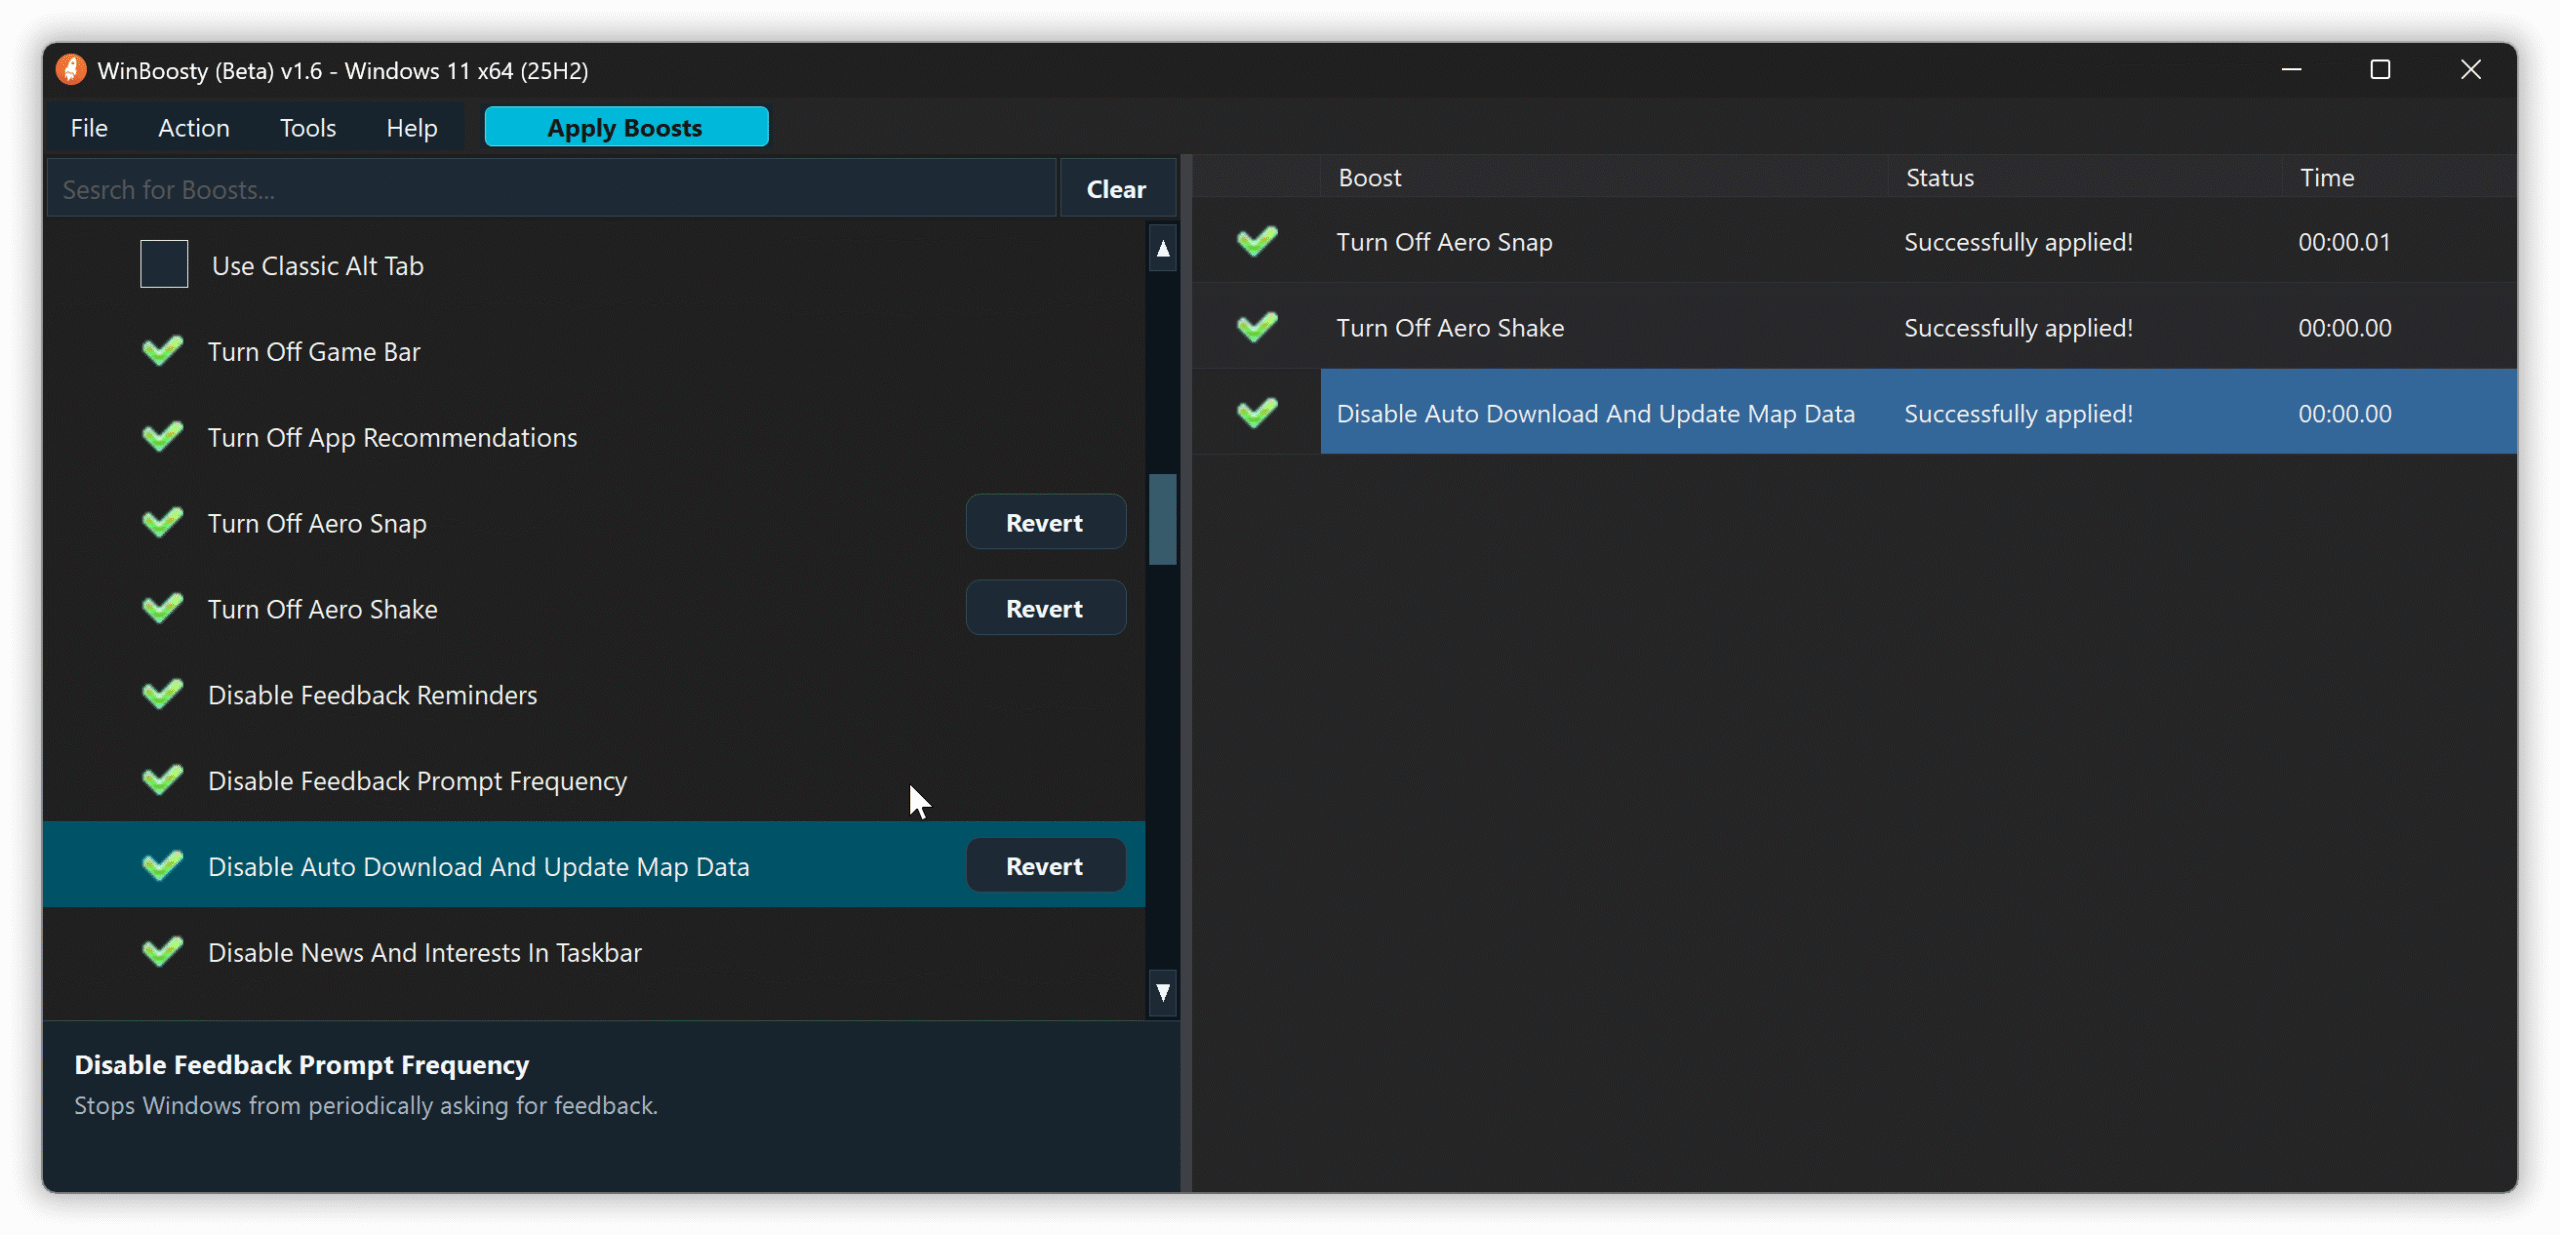
Task: Click status text for Turn Off Aero Snap result
Action: [2018, 241]
